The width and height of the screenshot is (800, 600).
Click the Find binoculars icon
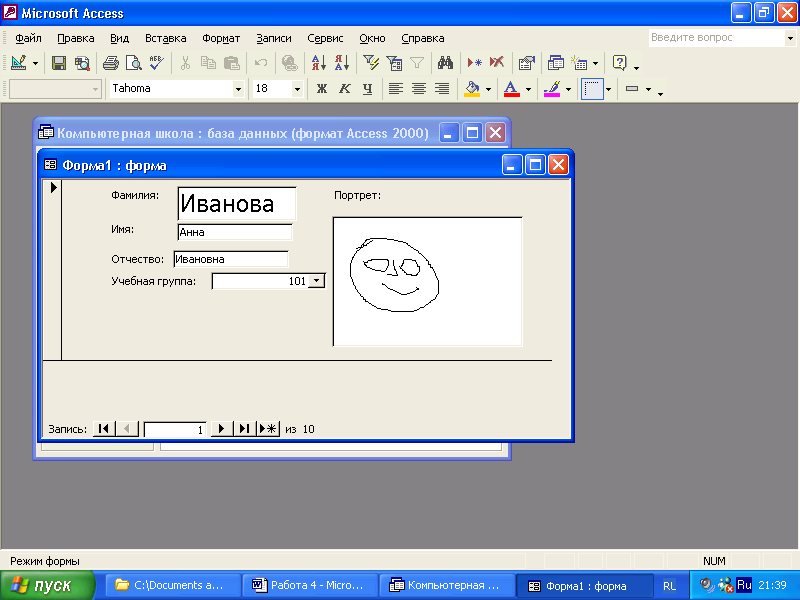tap(445, 63)
